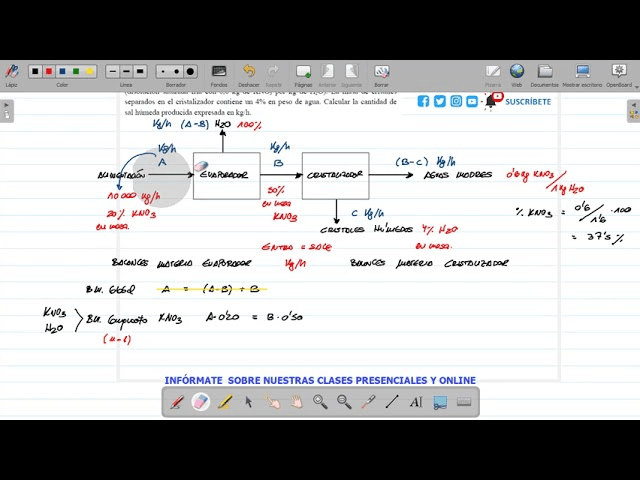The height and width of the screenshot is (480, 640).
Task: Select the yellow pen color
Action: pyautogui.click(x=89, y=71)
